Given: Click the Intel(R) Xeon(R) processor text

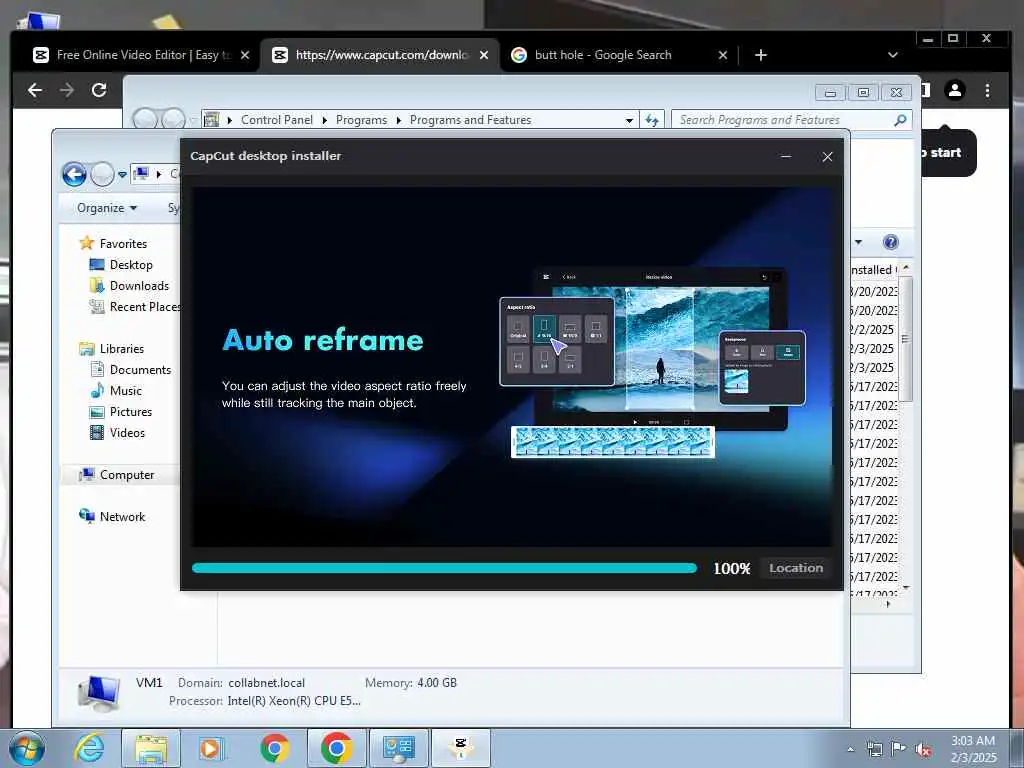Looking at the screenshot, I should pyautogui.click(x=294, y=701).
